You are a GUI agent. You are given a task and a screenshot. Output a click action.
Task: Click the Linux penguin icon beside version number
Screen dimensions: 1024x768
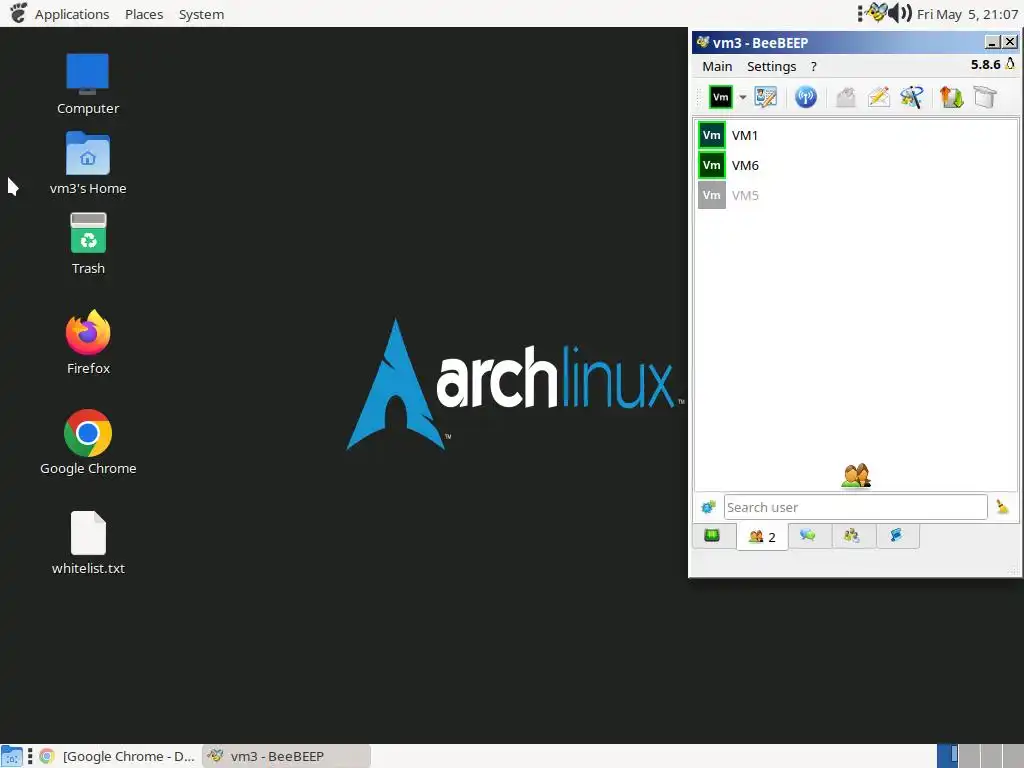pyautogui.click(x=1010, y=64)
